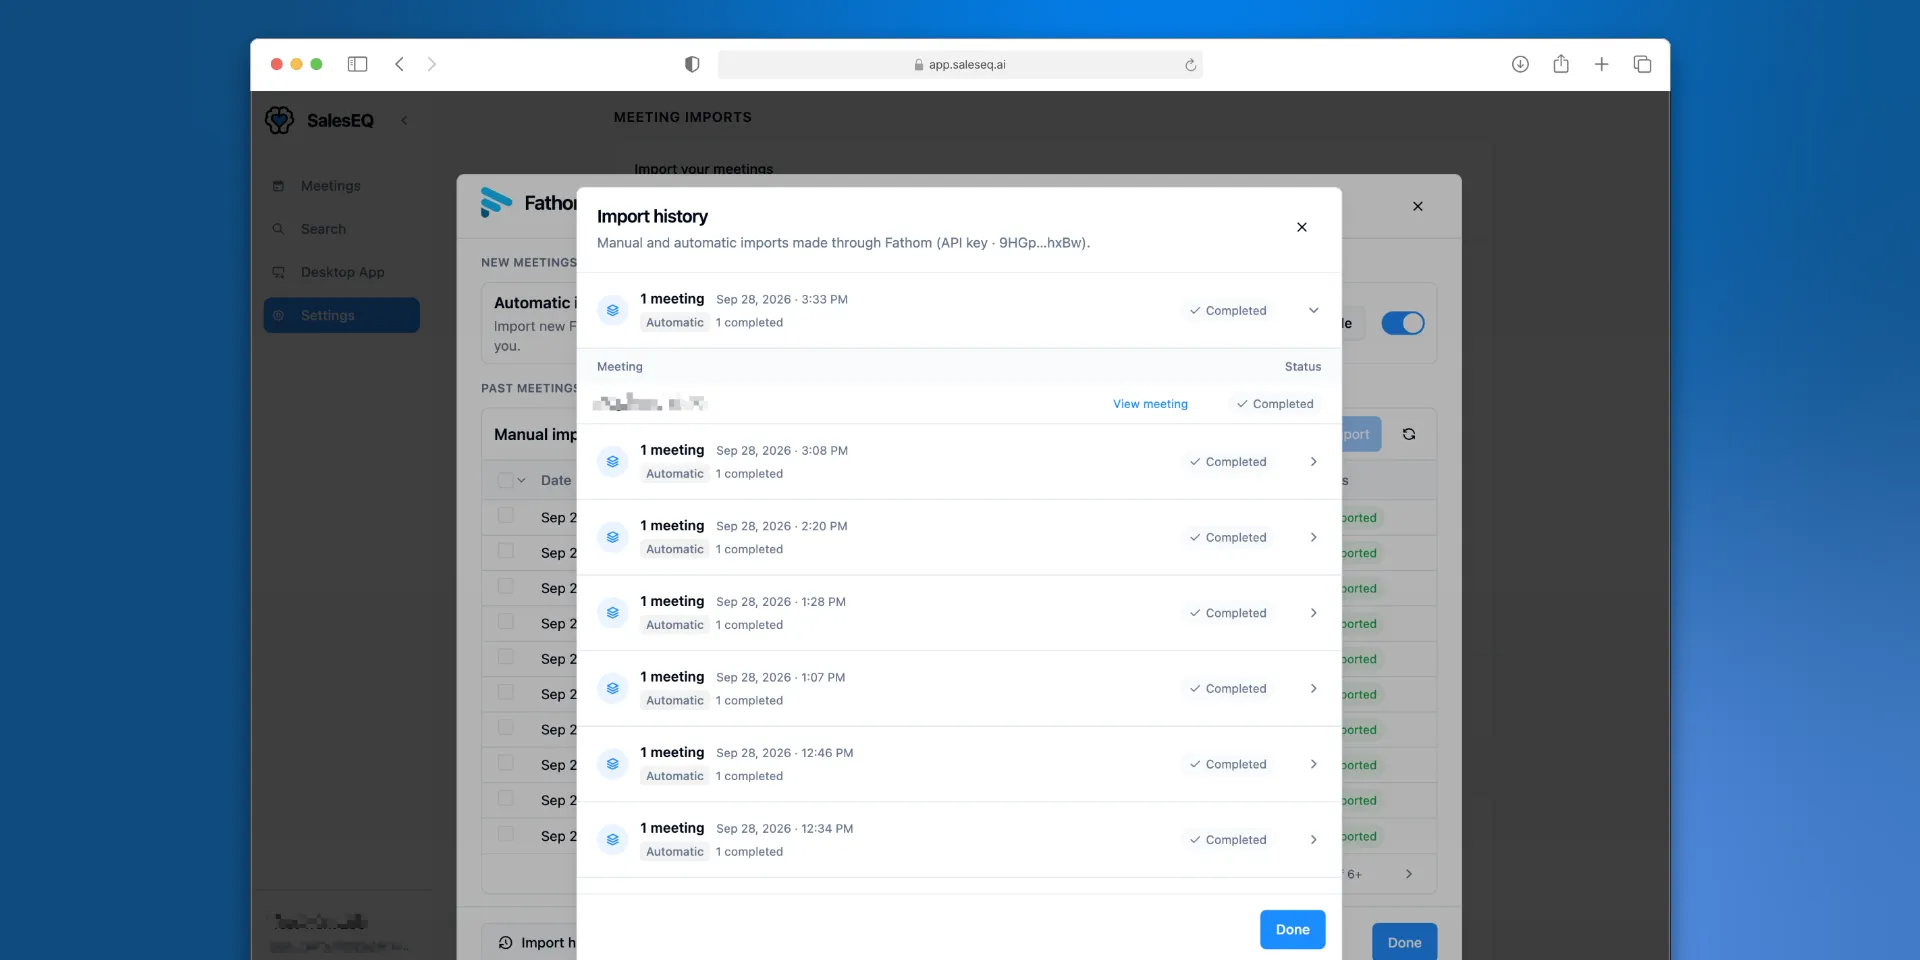Collapse the SalesEQ sidebar arrow
Image resolution: width=1920 pixels, height=960 pixels.
point(404,120)
